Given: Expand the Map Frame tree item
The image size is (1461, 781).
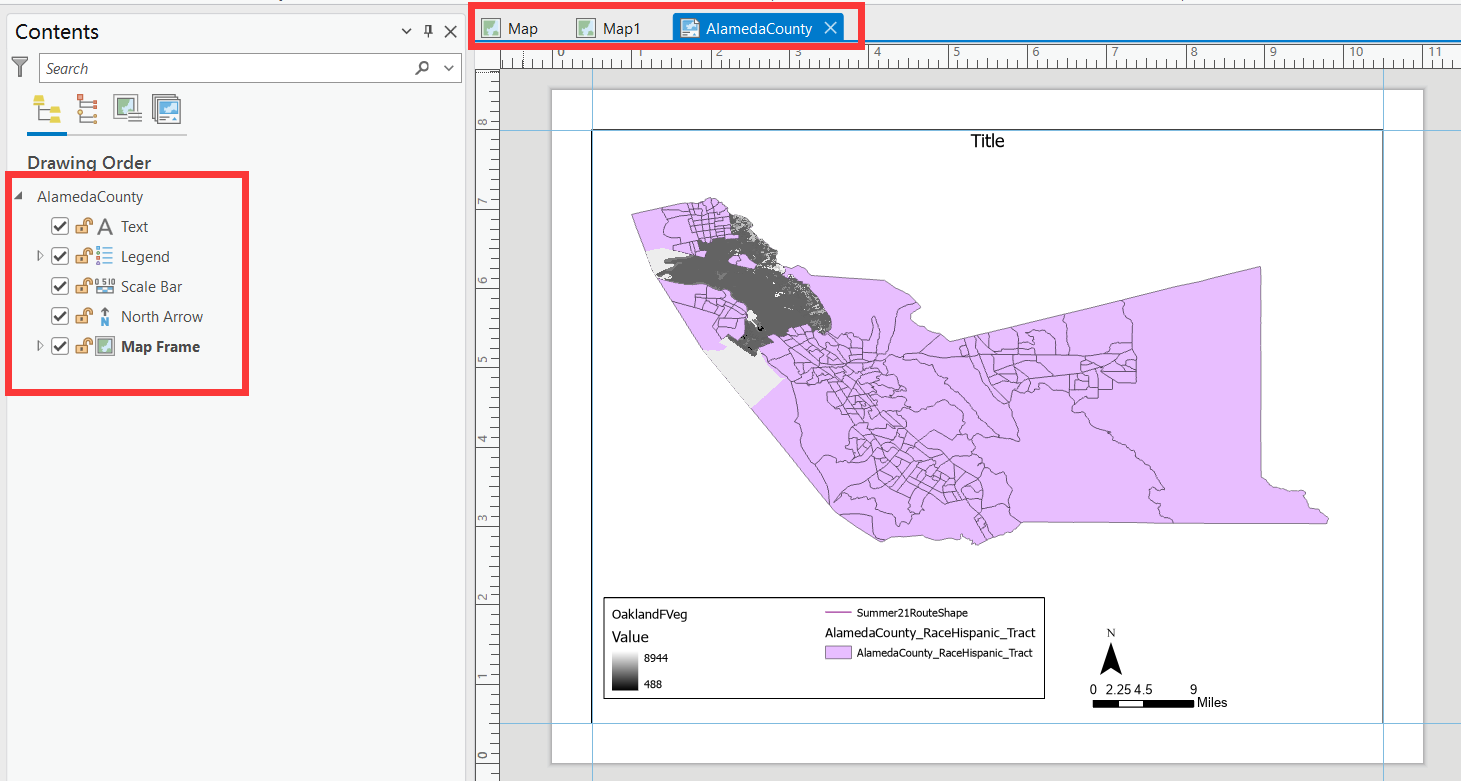Looking at the screenshot, I should coord(40,346).
